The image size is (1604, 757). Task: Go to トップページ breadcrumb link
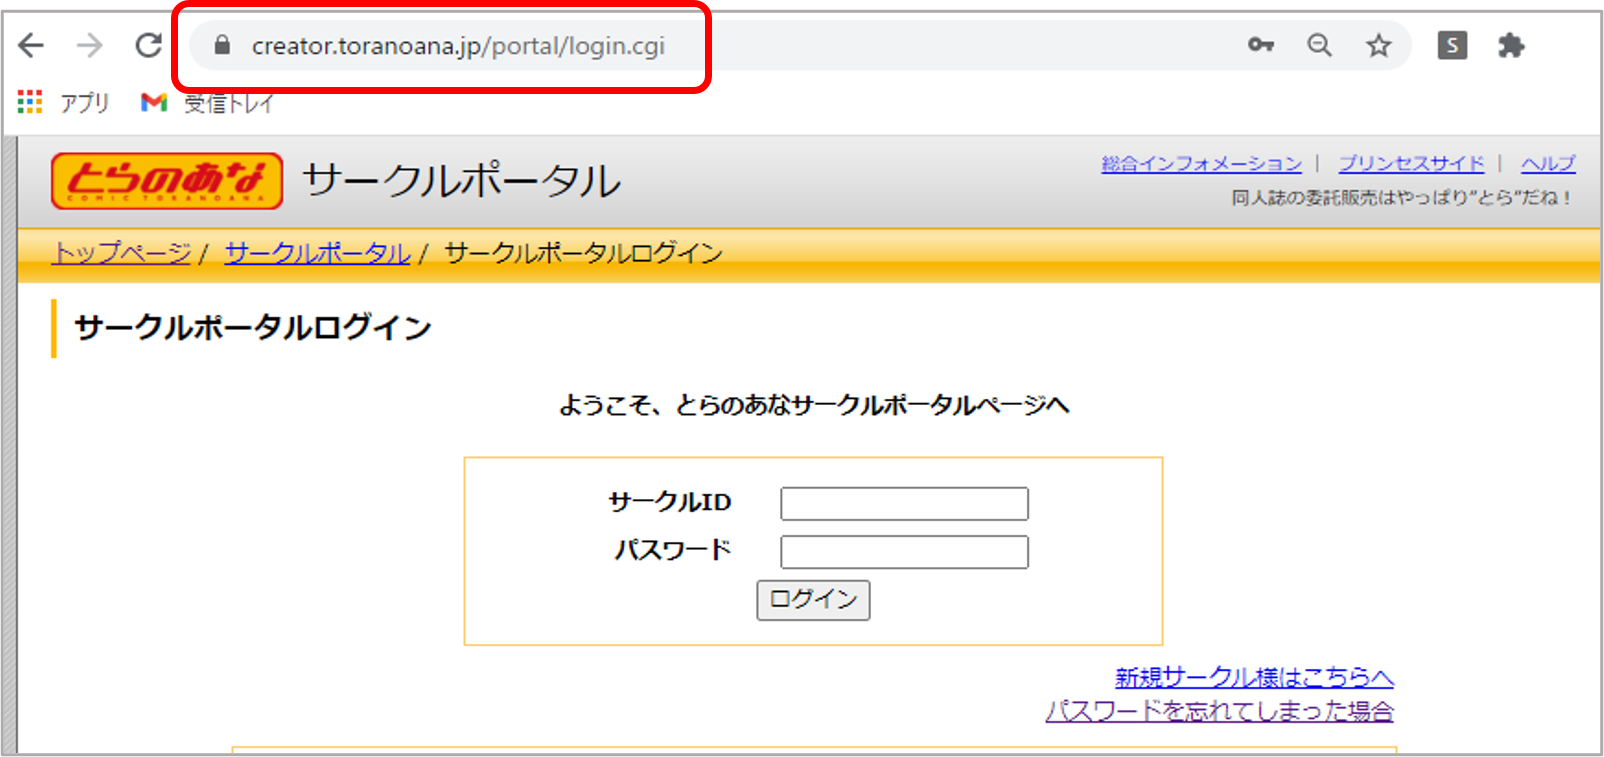click(x=121, y=253)
